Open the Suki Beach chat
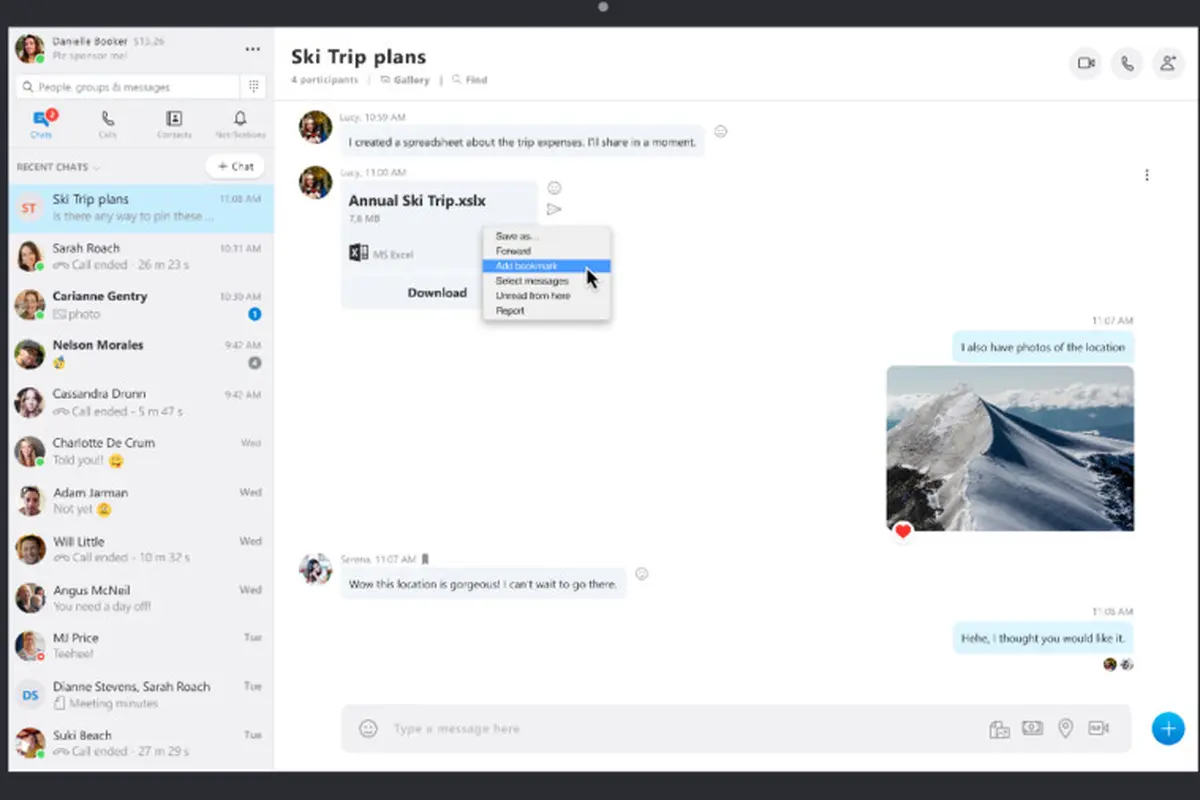 pyautogui.click(x=141, y=743)
